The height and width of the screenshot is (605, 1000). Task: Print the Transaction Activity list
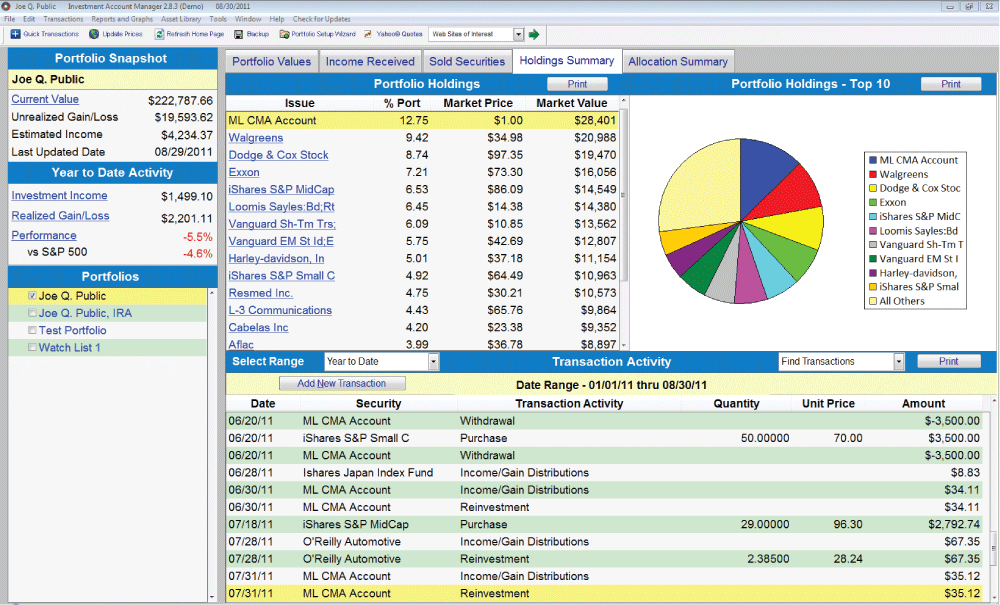tap(948, 361)
